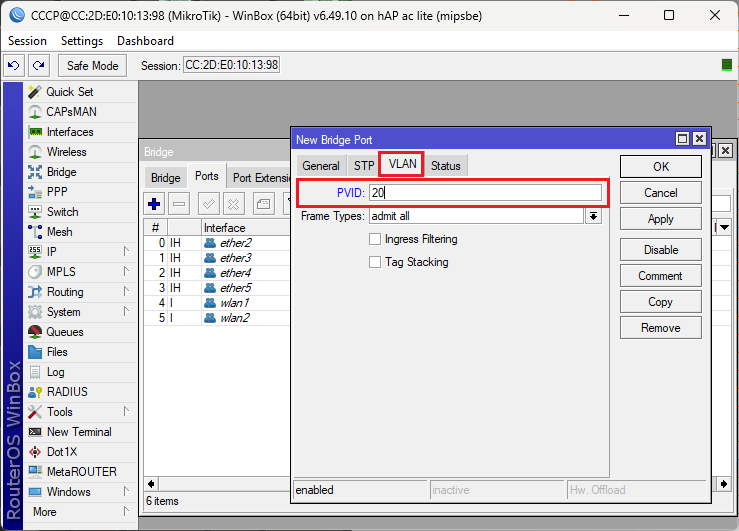739x531 pixels.
Task: Open Mesh in sidebar
Action: pos(59,232)
